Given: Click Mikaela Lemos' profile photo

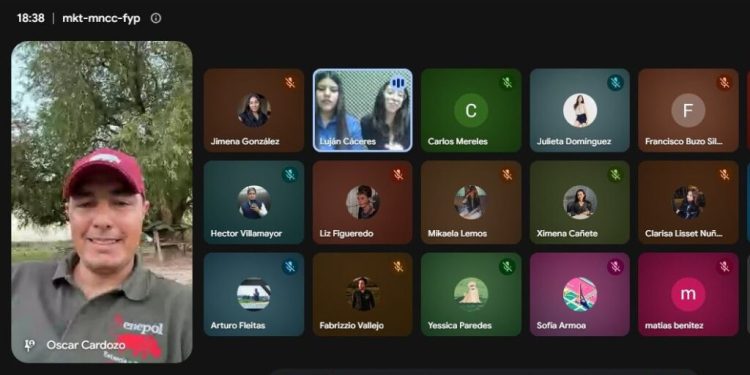Looking at the screenshot, I should 471,202.
